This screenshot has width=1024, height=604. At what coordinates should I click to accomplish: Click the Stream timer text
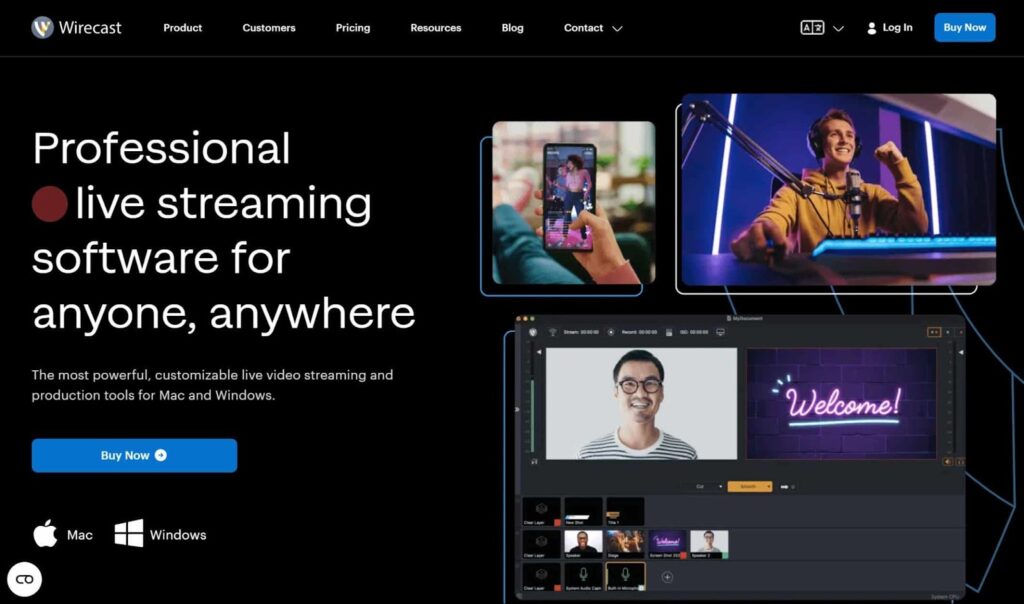[x=581, y=332]
